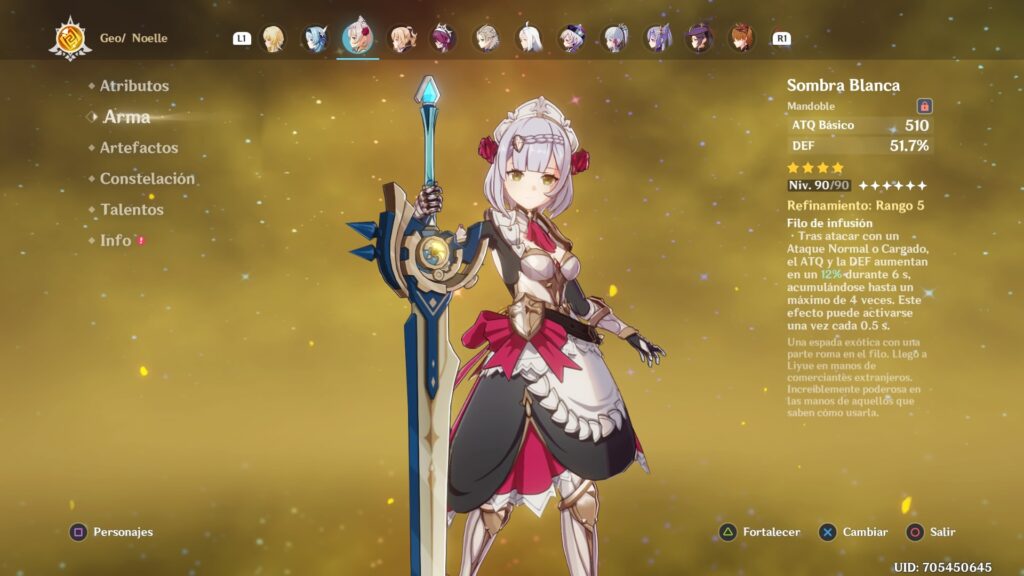Image resolution: width=1024 pixels, height=576 pixels.
Task: Go back to Personajes
Action: pos(123,532)
